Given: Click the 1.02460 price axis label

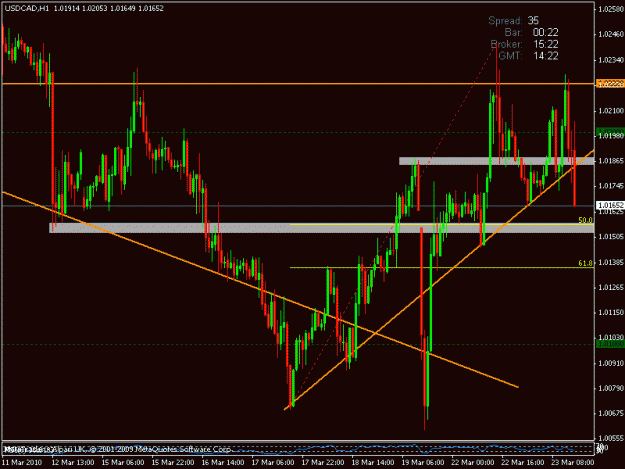Looking at the screenshot, I should pyautogui.click(x=610, y=35).
